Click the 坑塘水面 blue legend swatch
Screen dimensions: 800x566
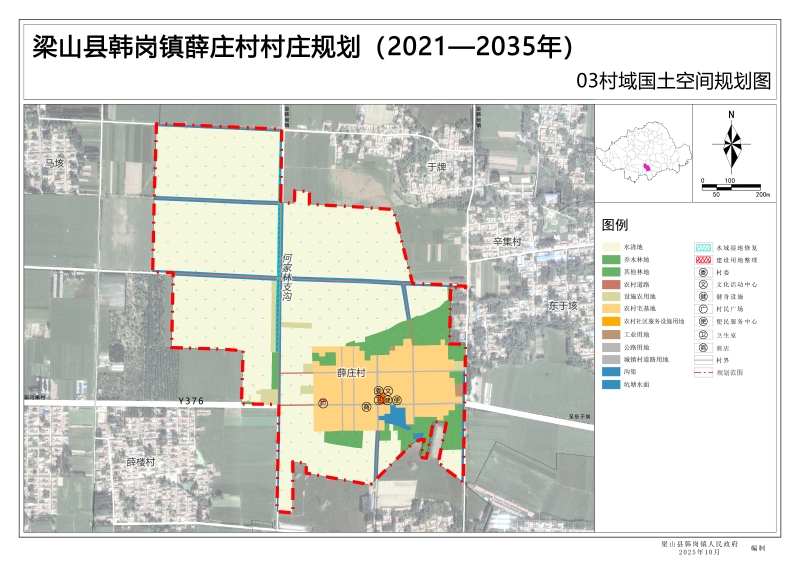coord(609,384)
